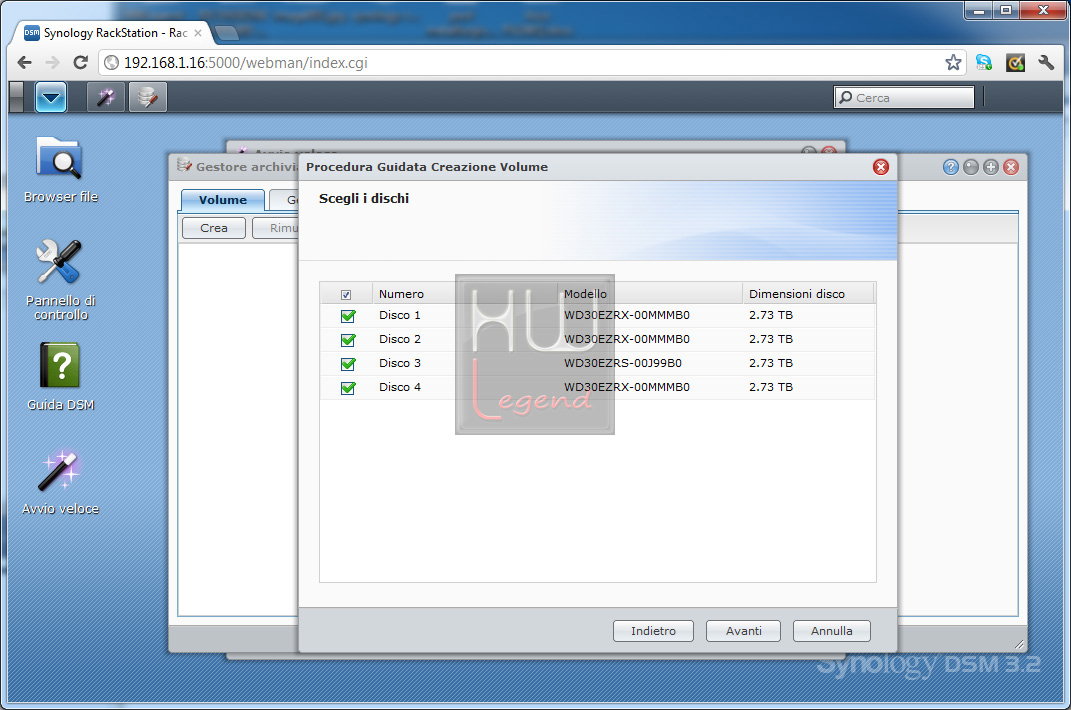Screen dimensions: 1071x710
Task: Uncheck the Disco 3 checkbox
Action: (x=348, y=364)
